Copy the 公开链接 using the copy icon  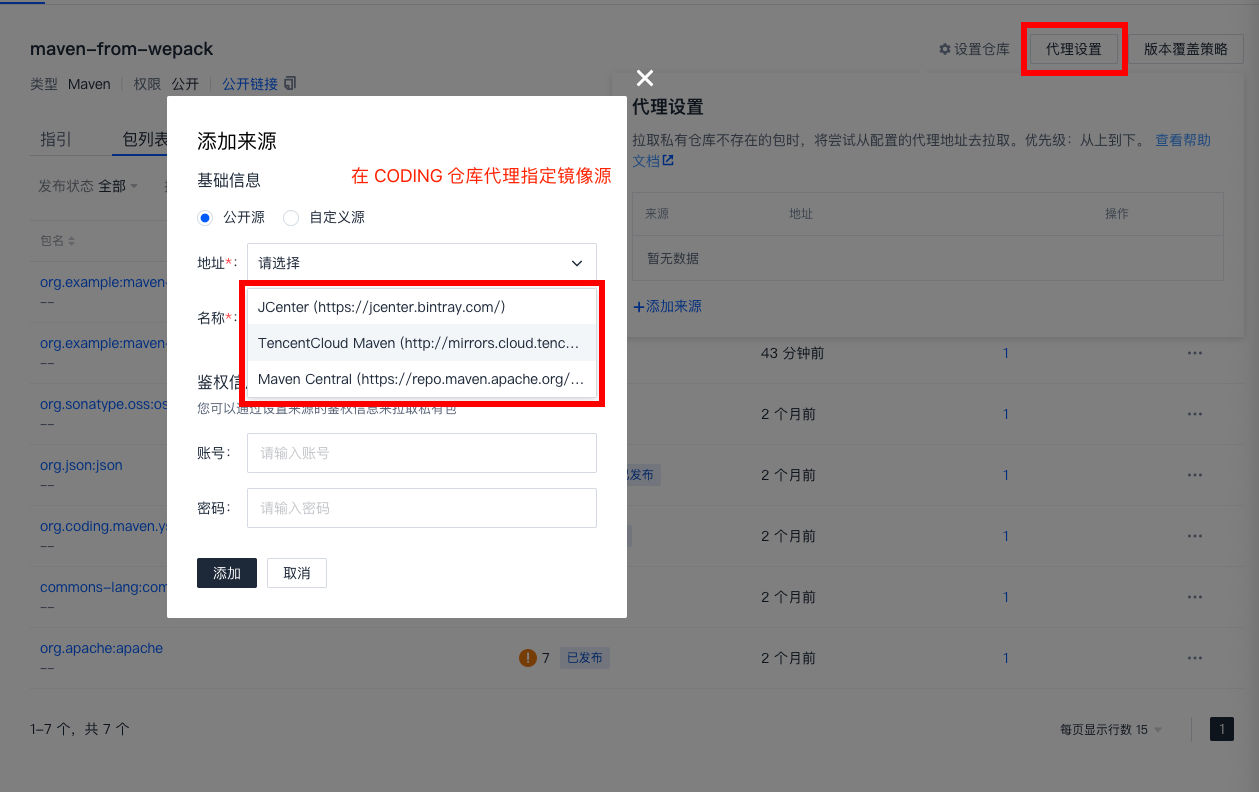pyautogui.click(x=290, y=83)
